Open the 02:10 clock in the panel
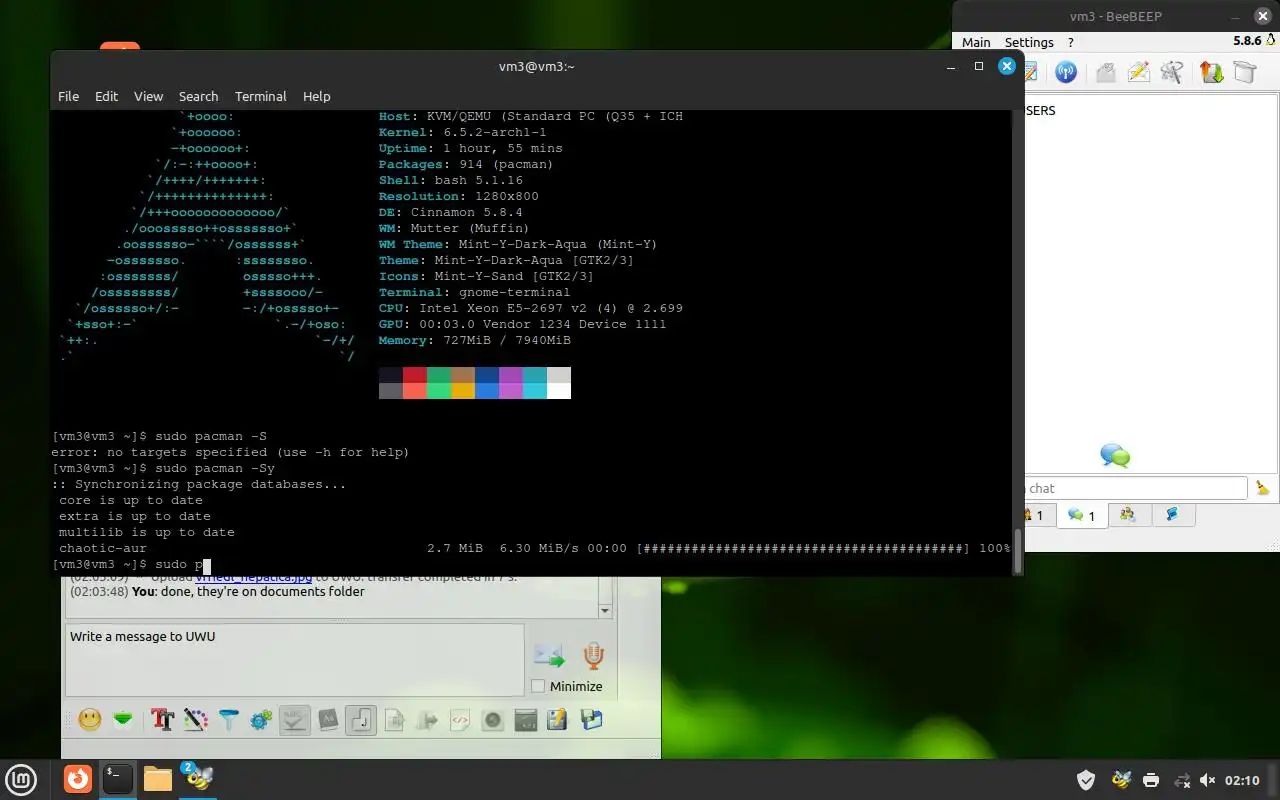The height and width of the screenshot is (800, 1280). tap(1242, 780)
